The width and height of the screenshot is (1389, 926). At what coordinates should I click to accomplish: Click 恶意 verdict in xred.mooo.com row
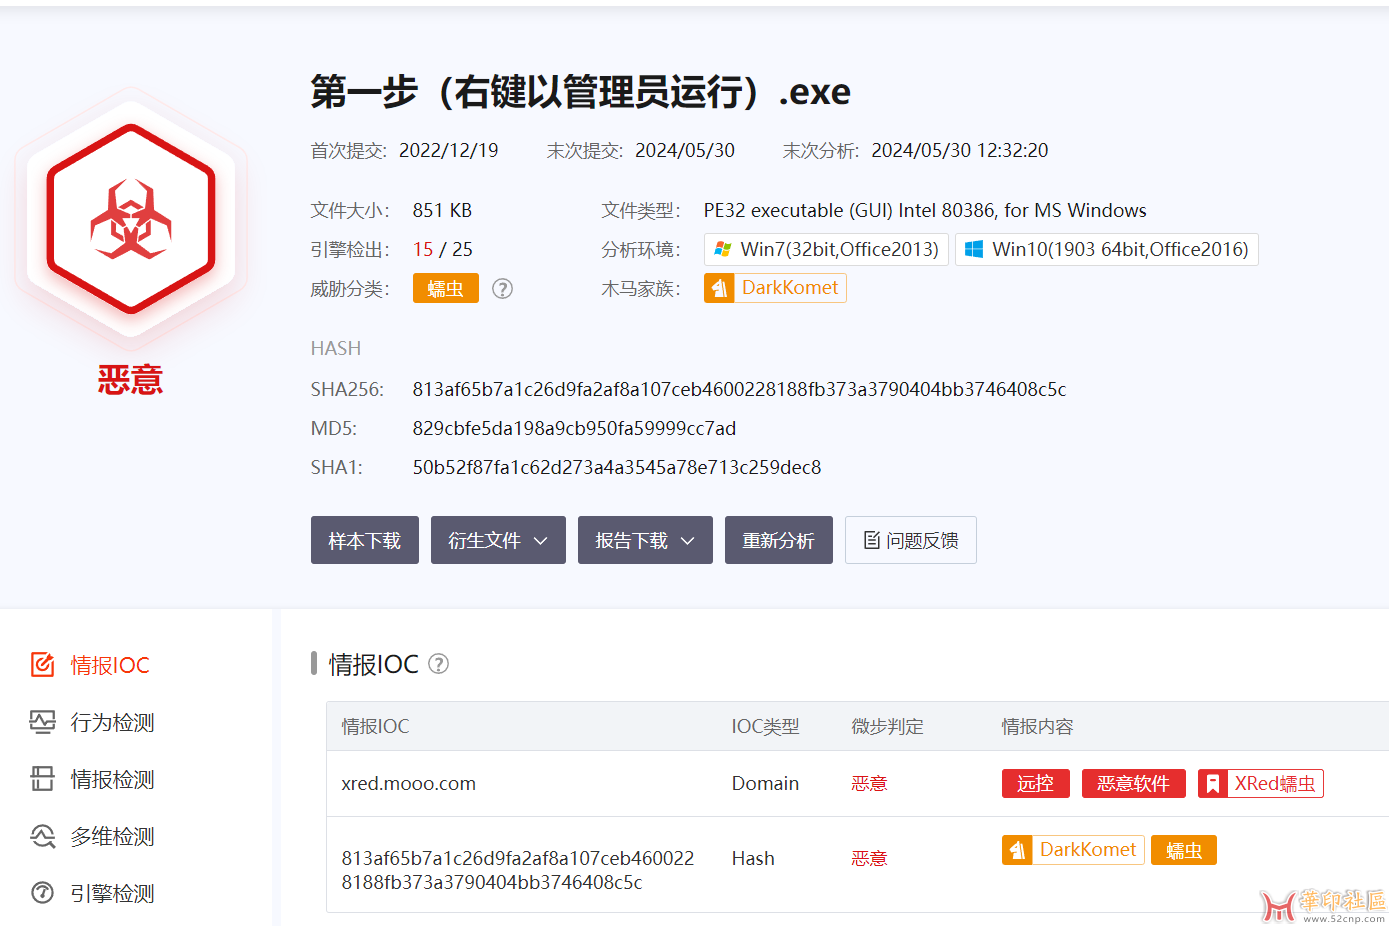869,784
